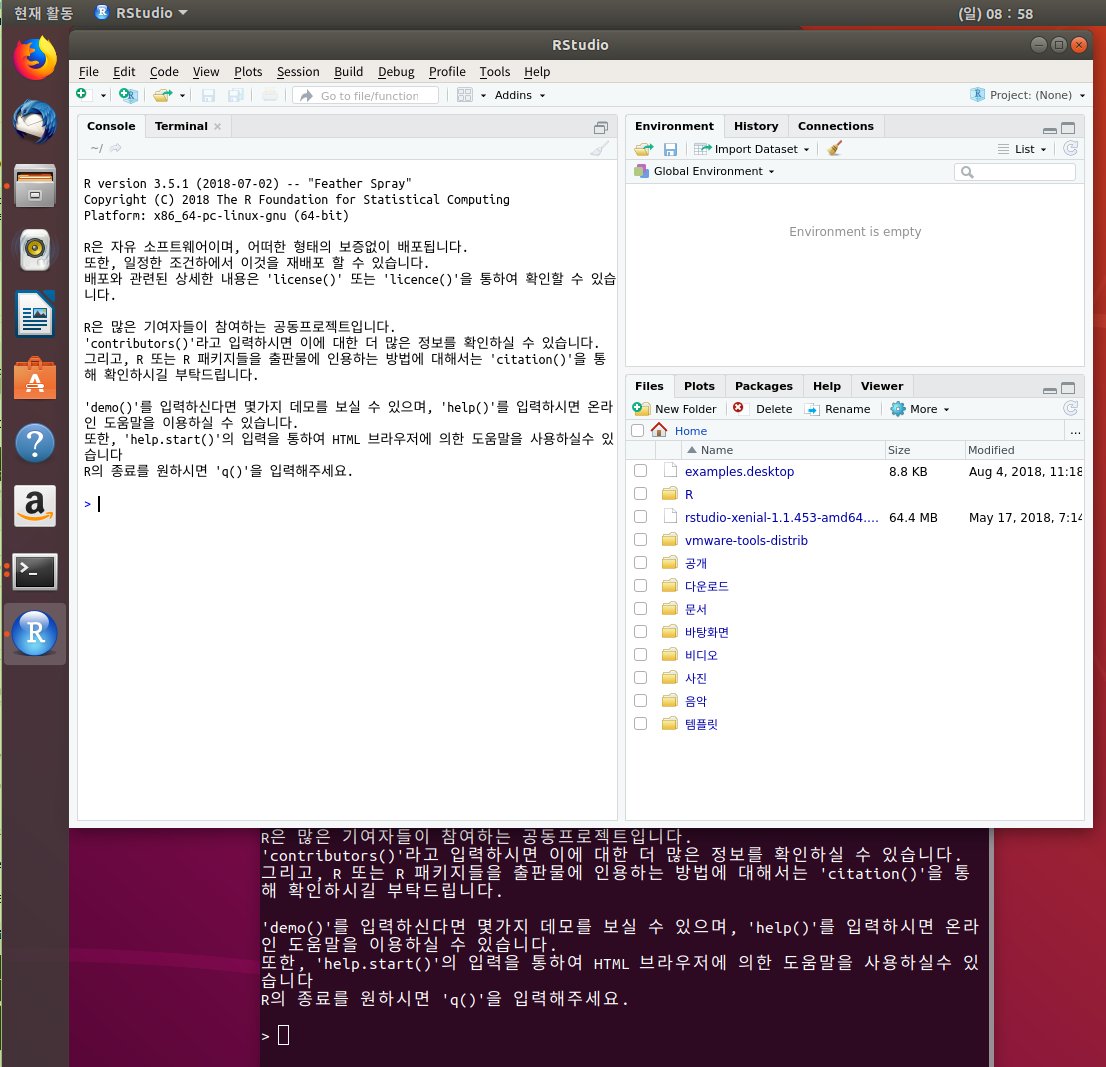1106x1067 pixels.
Task: Open the Global Environment dropdown
Action: click(704, 171)
